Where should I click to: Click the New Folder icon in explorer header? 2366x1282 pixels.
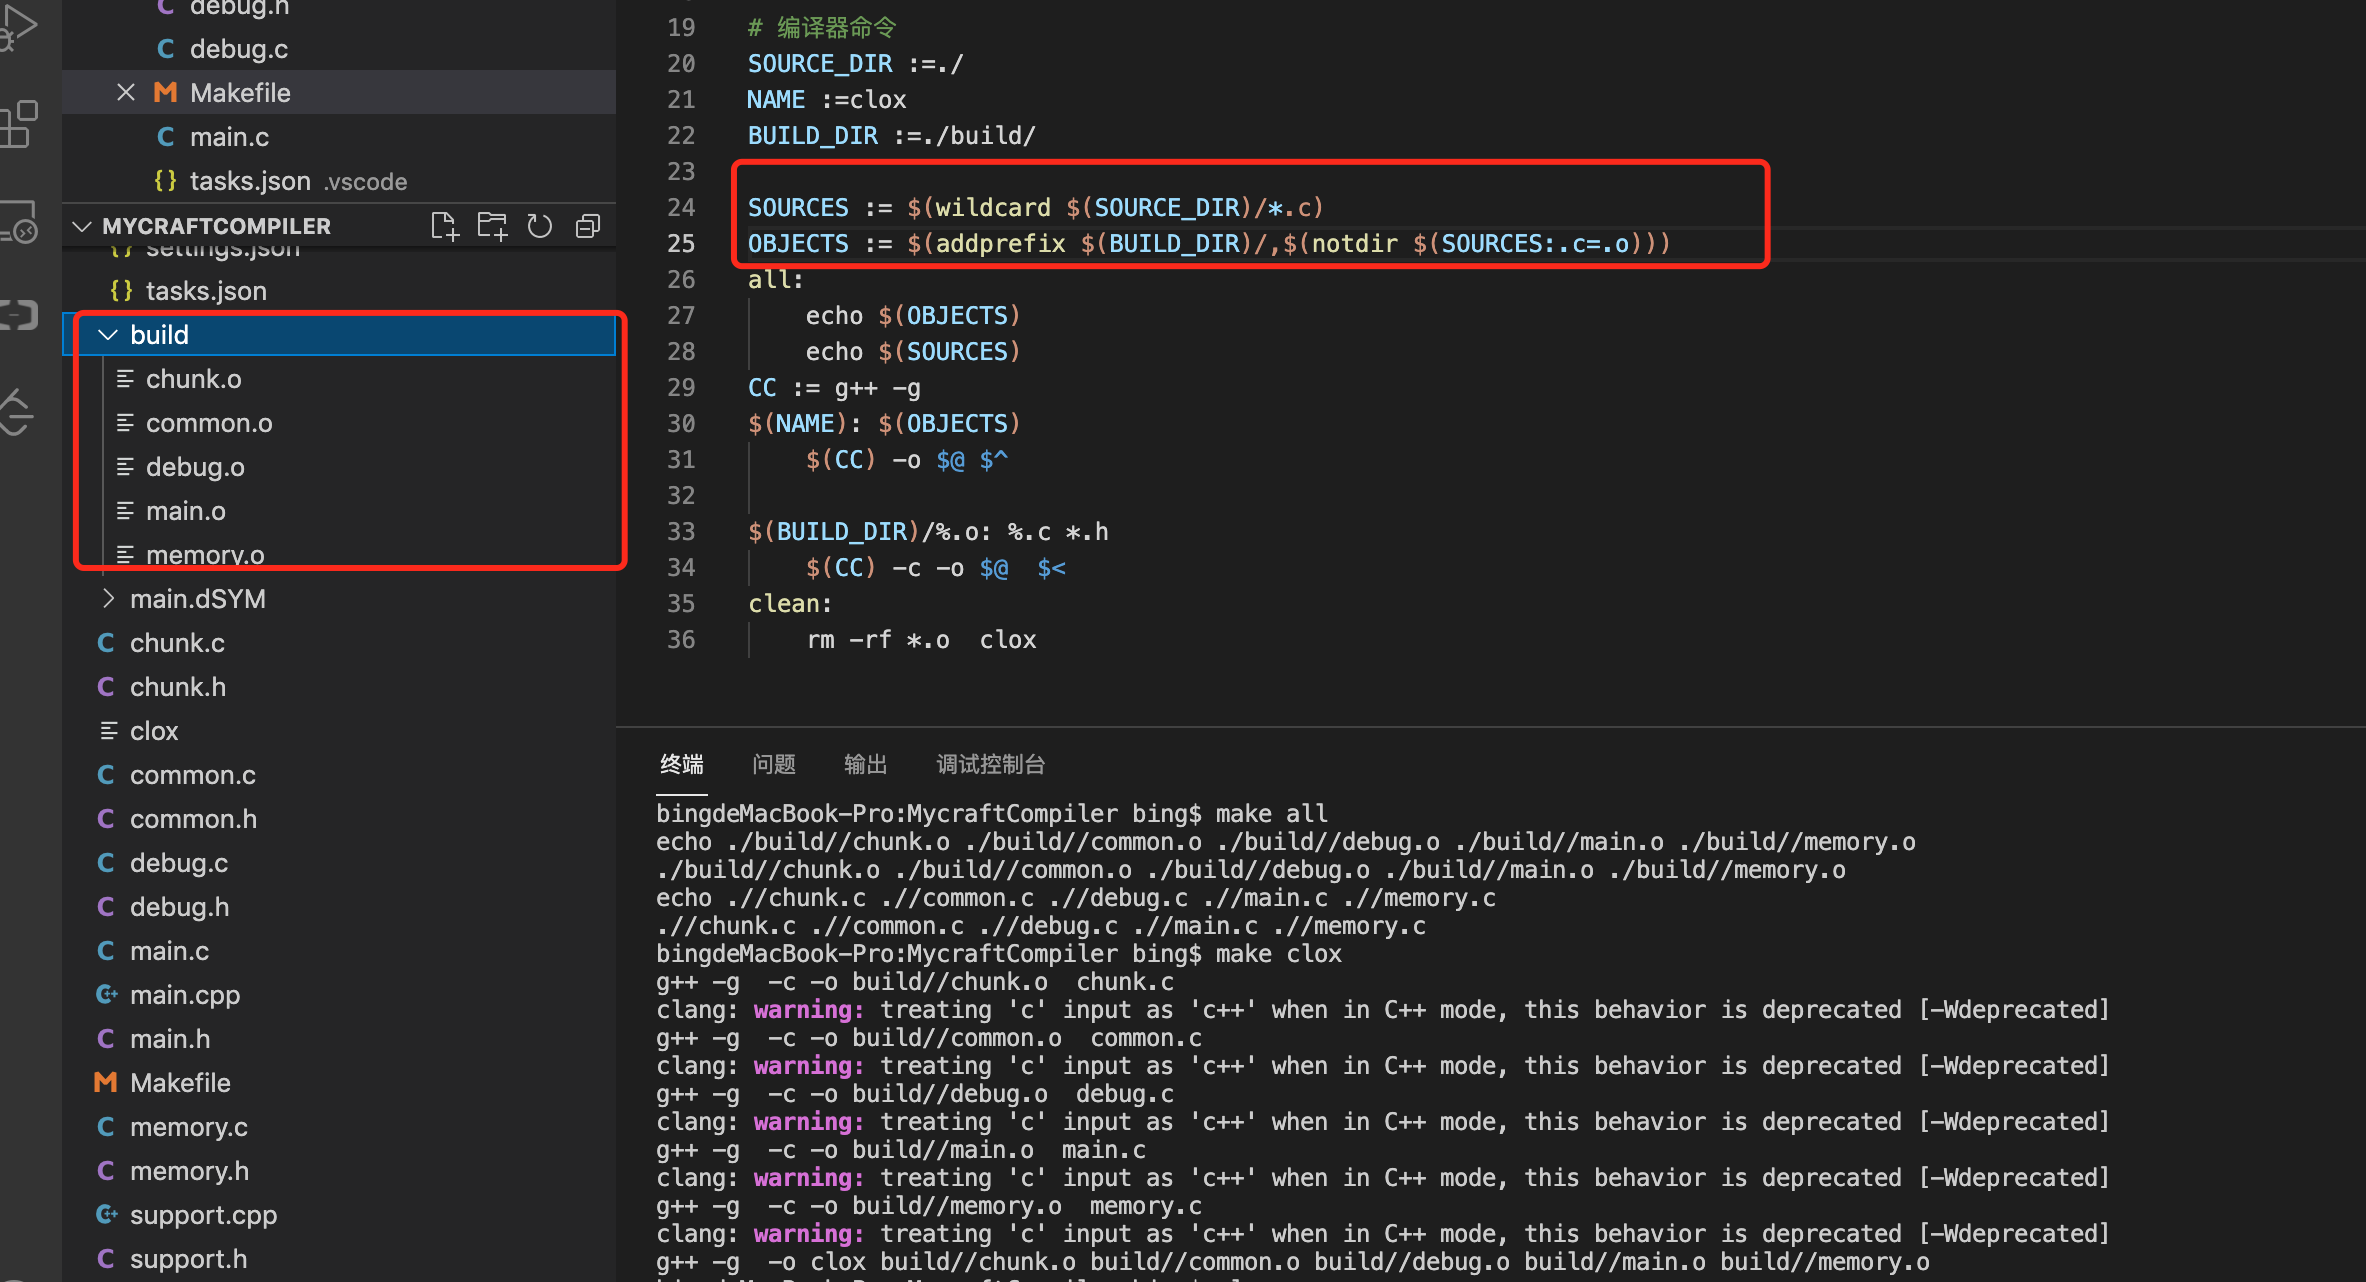pyautogui.click(x=492, y=226)
